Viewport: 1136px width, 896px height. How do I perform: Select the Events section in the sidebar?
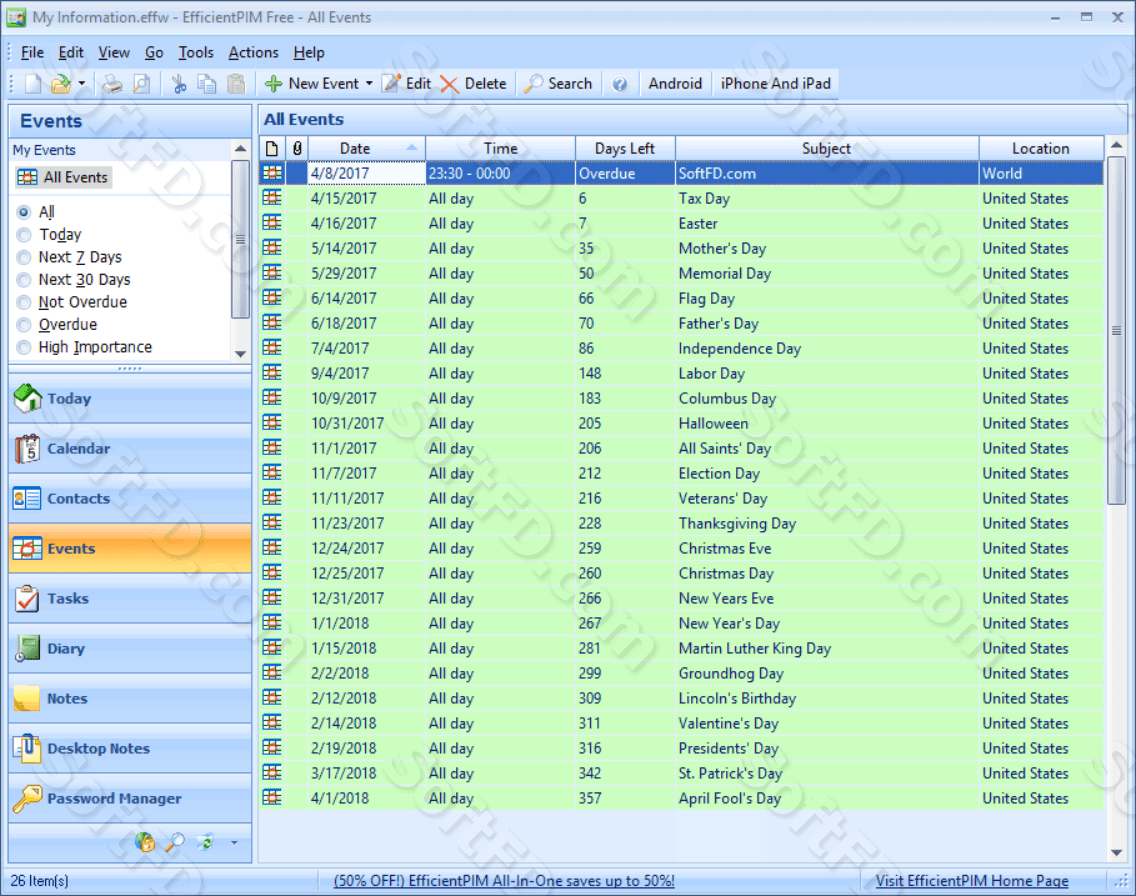coord(130,548)
